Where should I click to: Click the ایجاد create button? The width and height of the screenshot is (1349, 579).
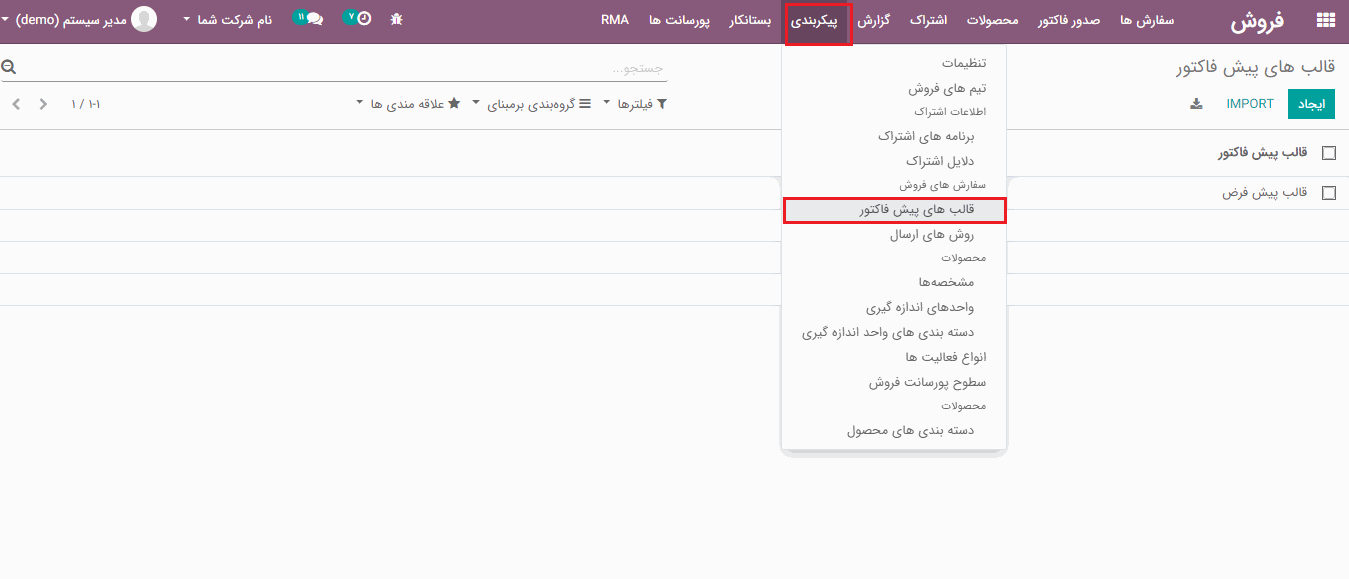coord(1310,103)
